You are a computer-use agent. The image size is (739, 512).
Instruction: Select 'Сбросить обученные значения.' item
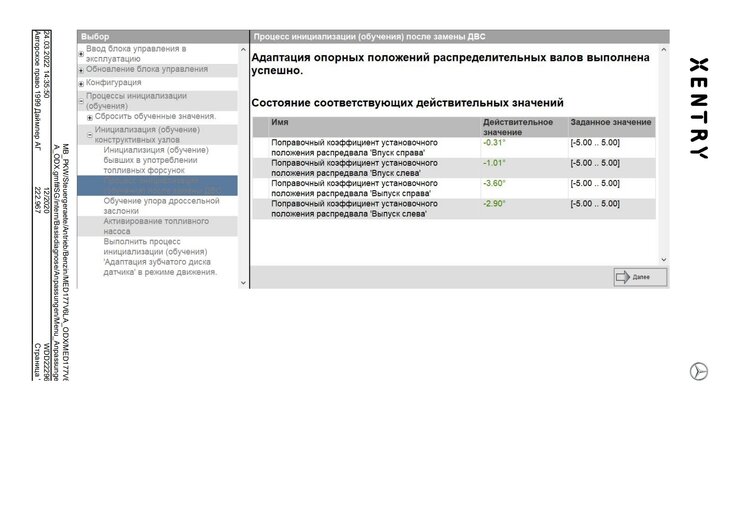click(156, 116)
